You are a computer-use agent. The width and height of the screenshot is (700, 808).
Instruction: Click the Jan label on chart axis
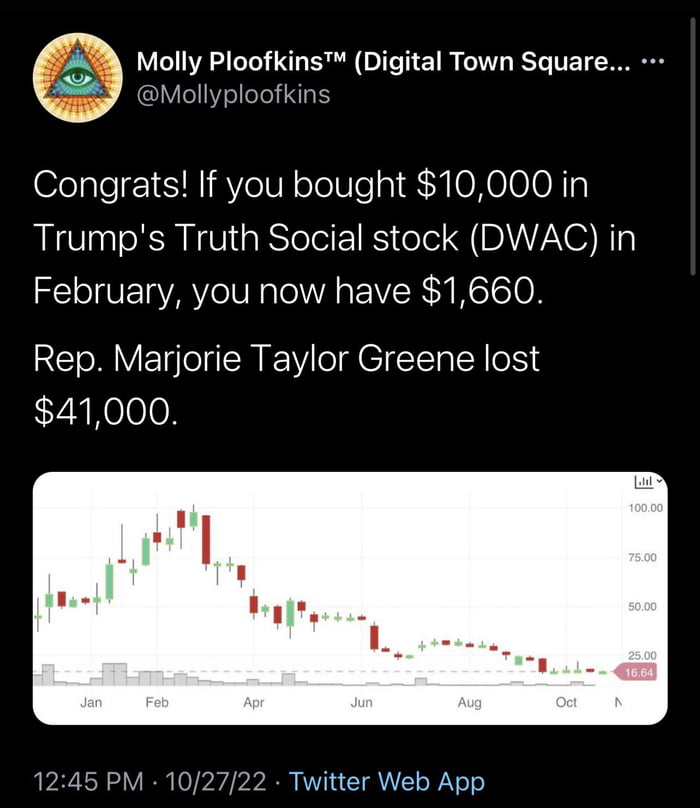(x=91, y=703)
